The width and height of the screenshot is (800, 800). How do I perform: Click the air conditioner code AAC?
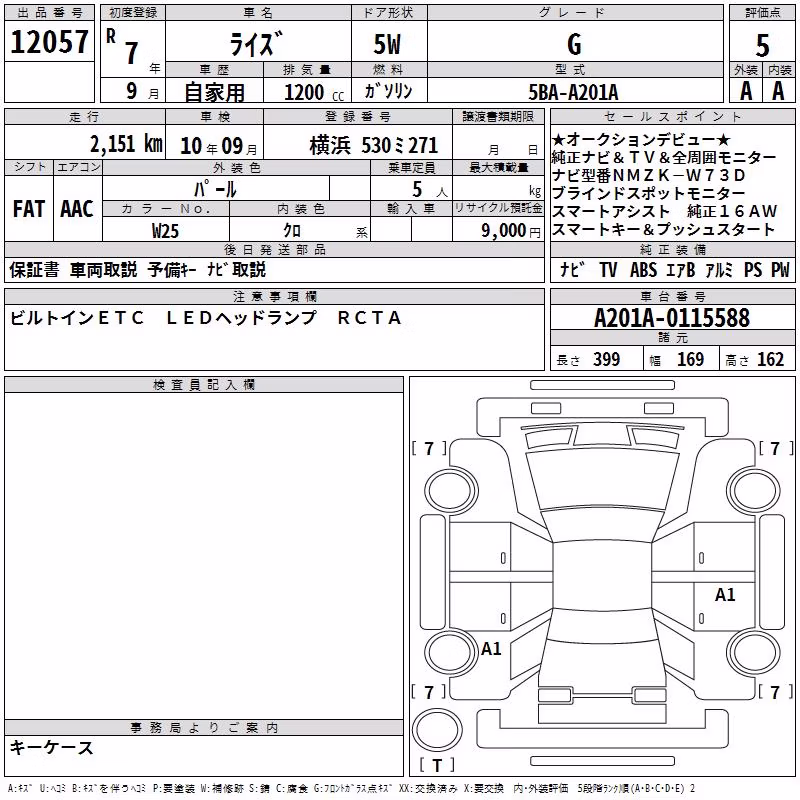coord(77,209)
